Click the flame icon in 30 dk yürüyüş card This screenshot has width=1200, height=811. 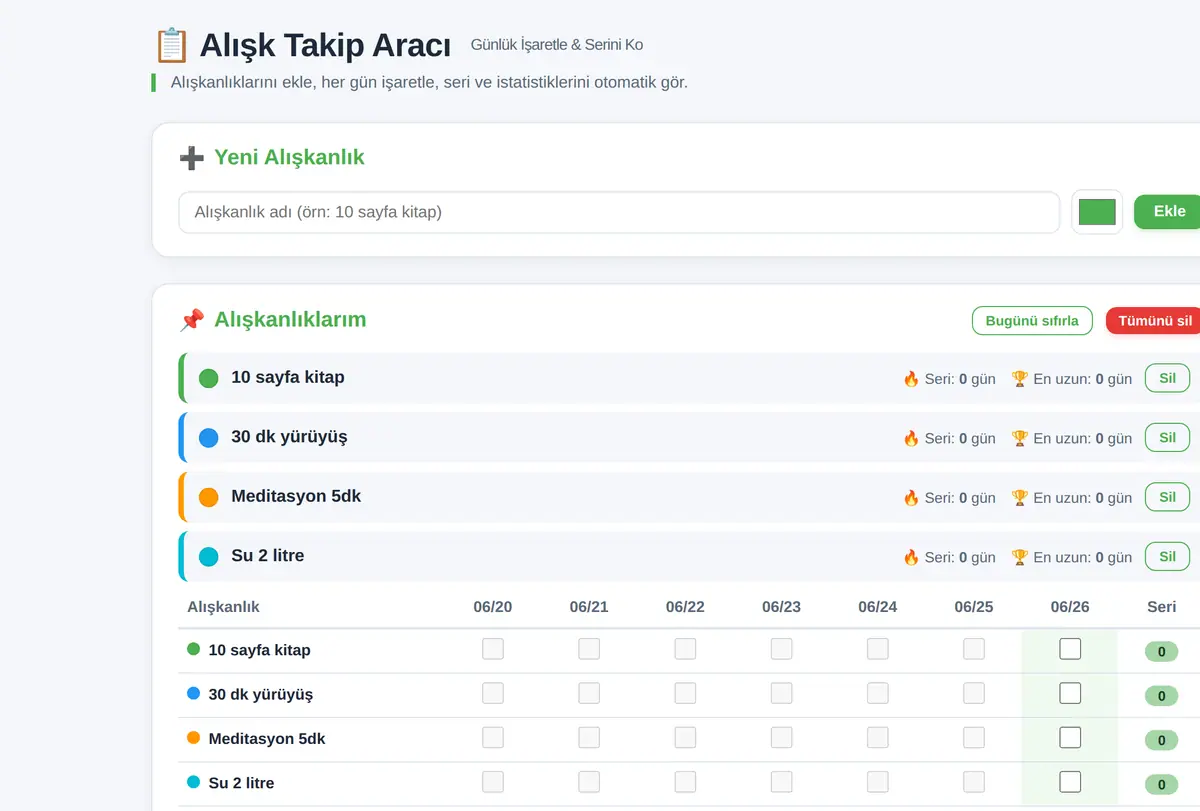911,438
